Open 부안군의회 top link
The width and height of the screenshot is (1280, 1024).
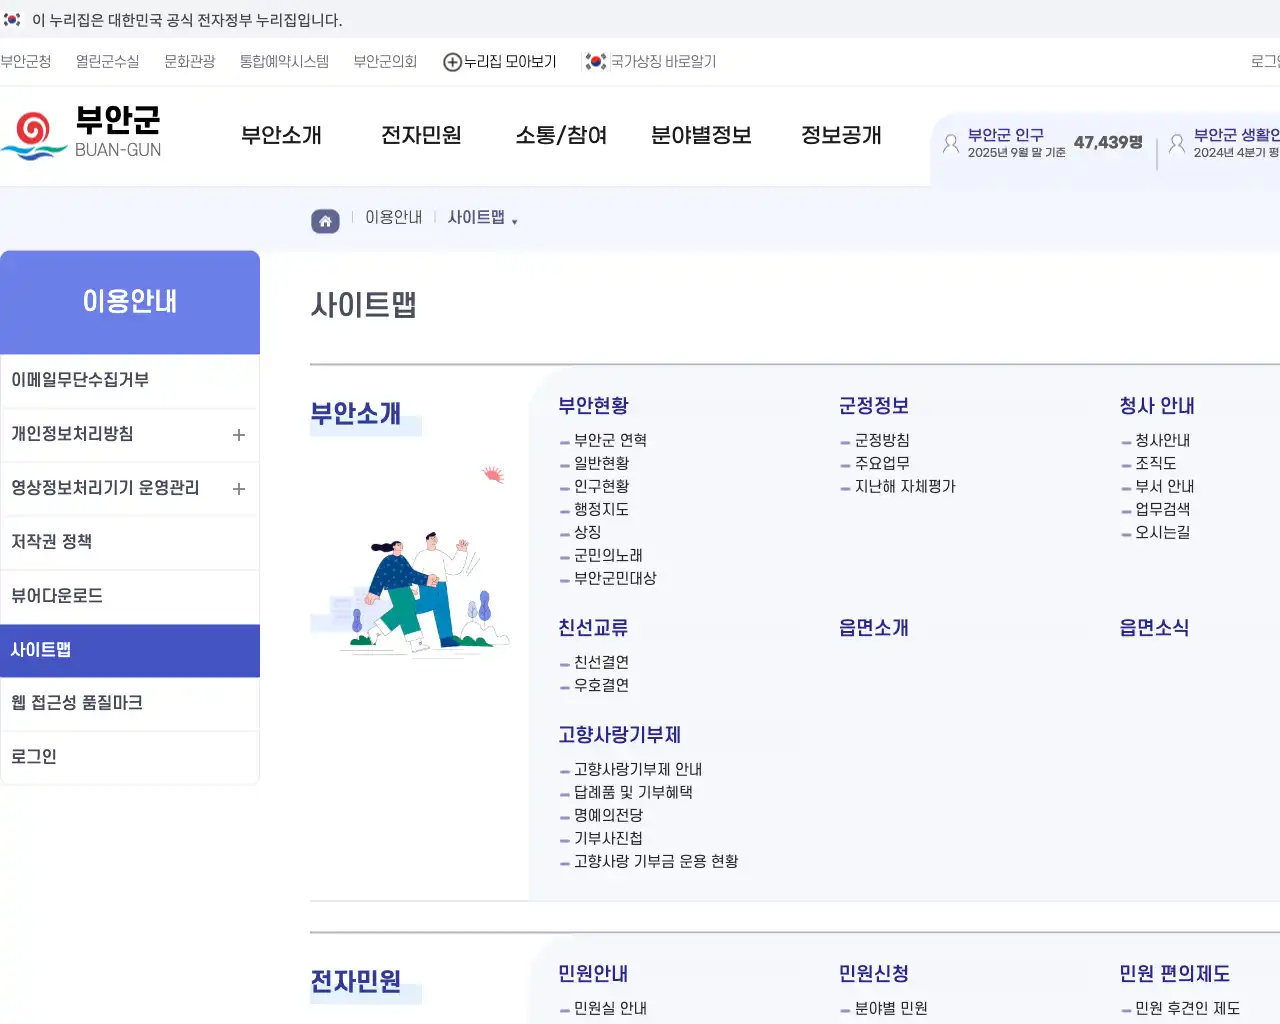(385, 62)
